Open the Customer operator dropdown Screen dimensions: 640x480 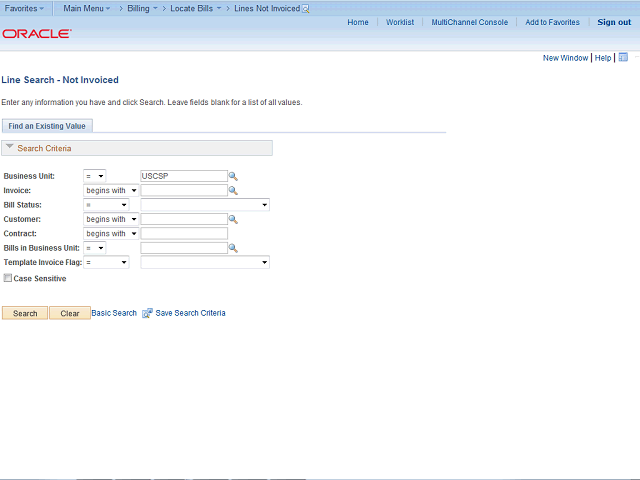coord(111,219)
